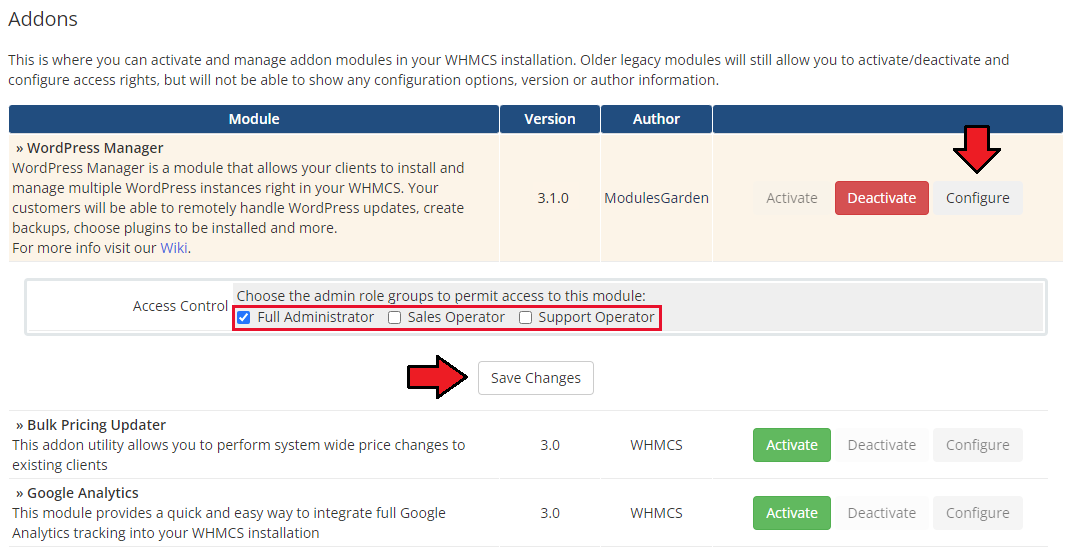Enable the Sales Operator checkbox

point(394,317)
